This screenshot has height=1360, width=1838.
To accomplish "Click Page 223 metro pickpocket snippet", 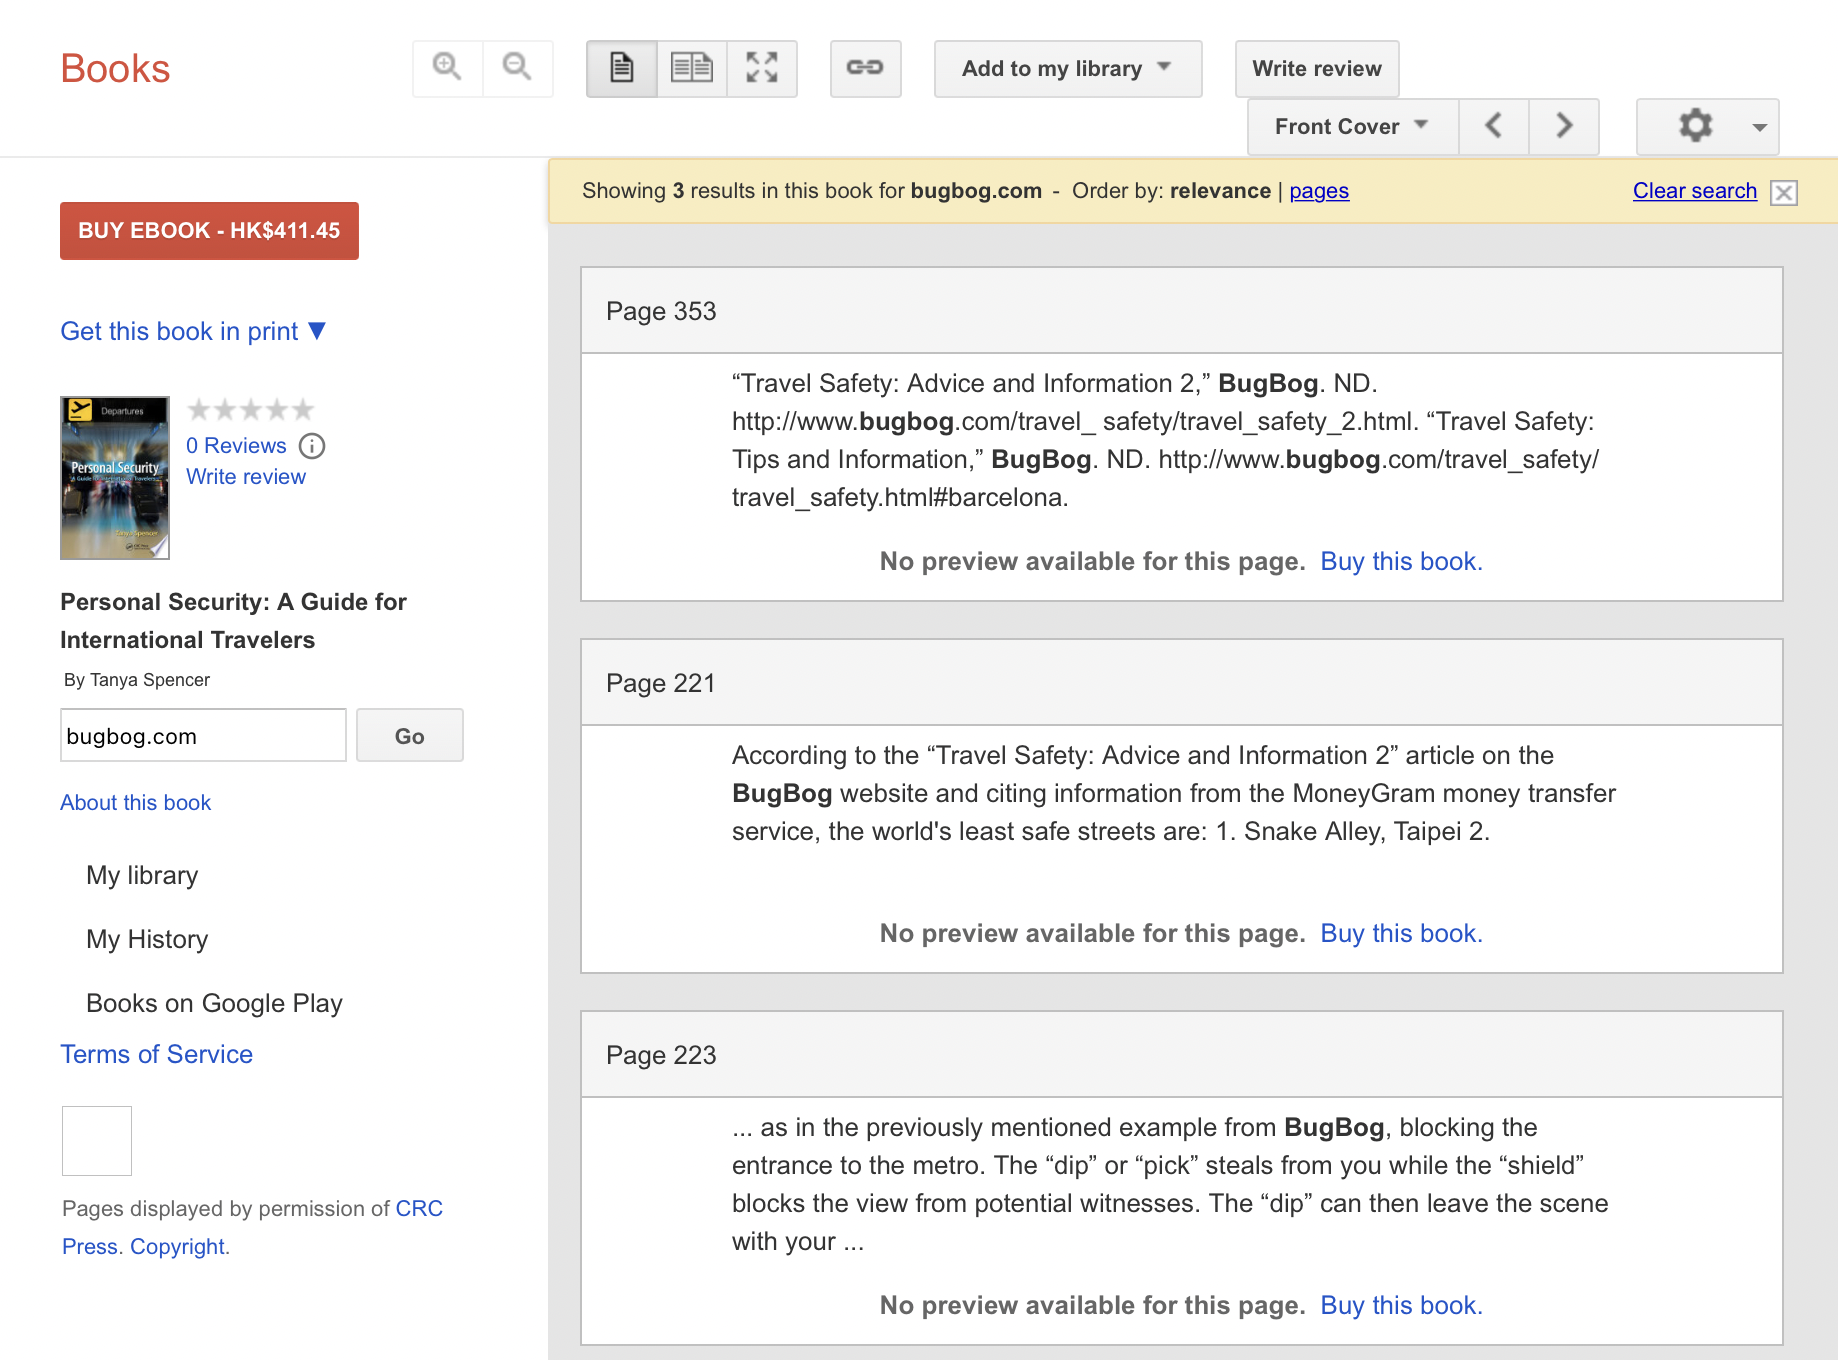I will click(x=1170, y=1184).
